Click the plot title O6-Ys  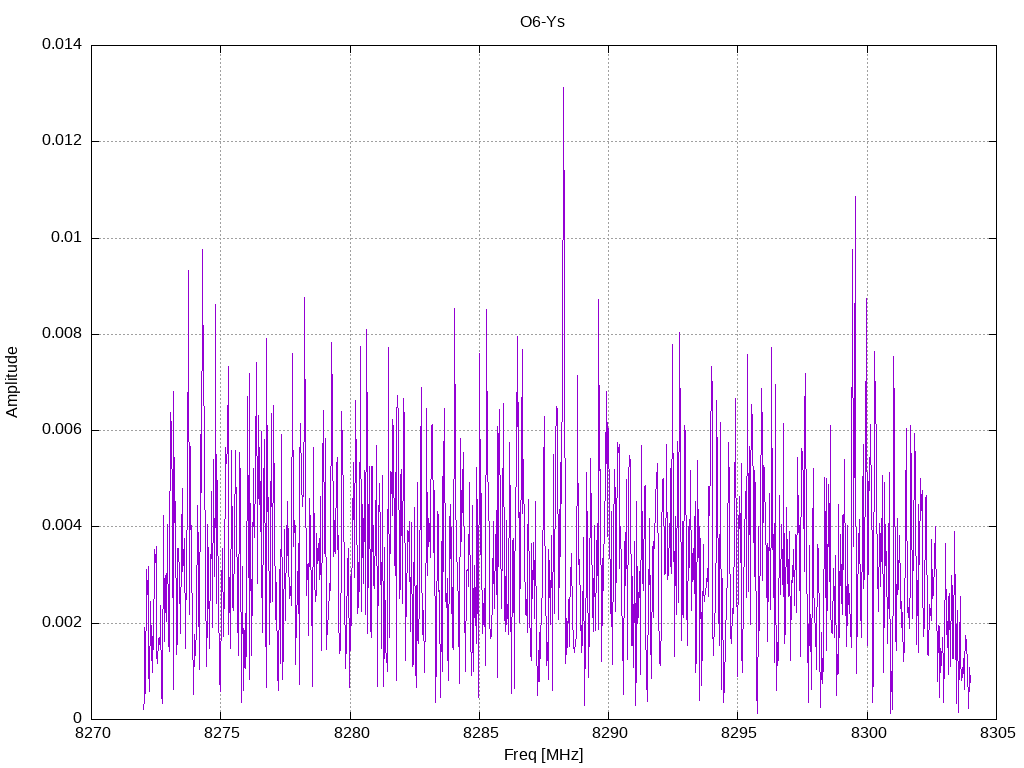[x=542, y=22]
